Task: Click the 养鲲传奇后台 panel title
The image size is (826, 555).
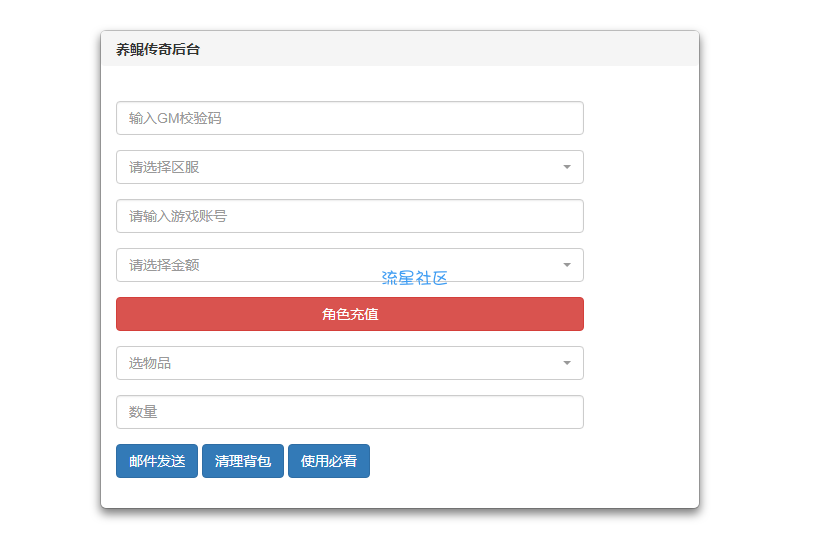Action: click(158, 49)
